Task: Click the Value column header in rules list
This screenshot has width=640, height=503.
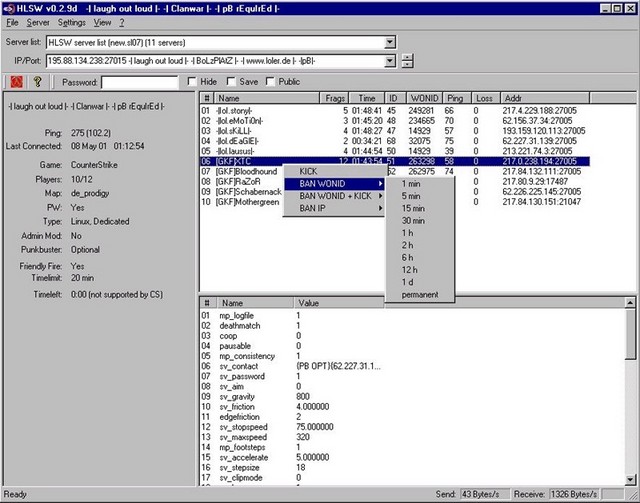Action: click(338, 303)
